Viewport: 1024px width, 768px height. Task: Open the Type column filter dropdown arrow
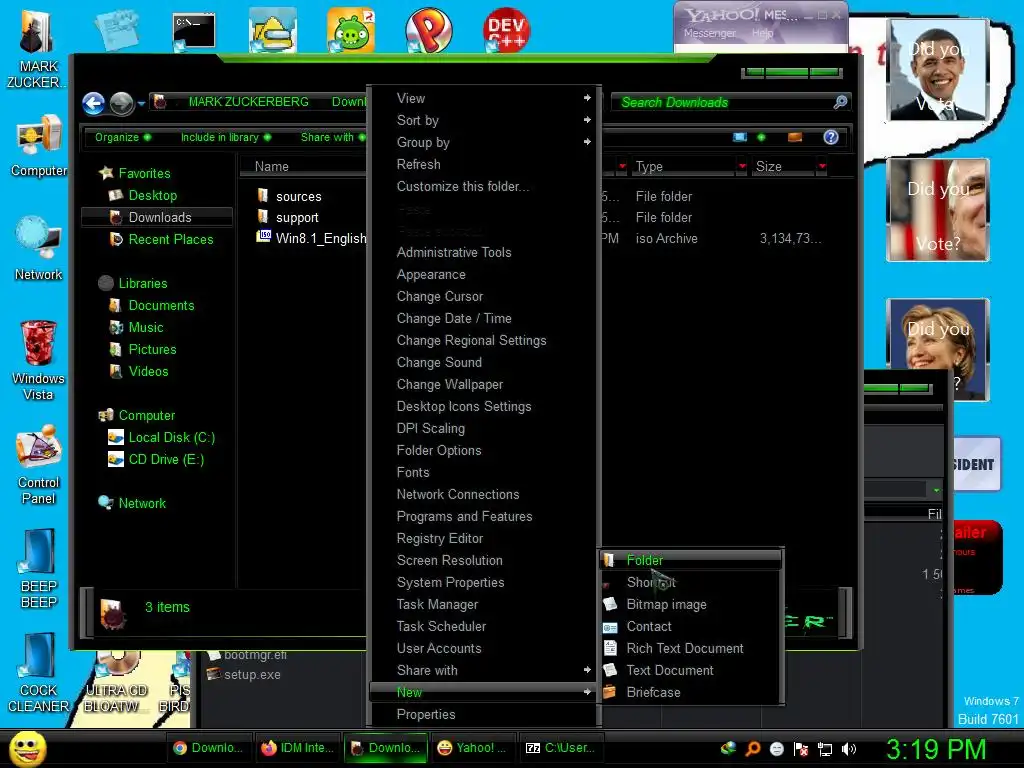pos(742,167)
